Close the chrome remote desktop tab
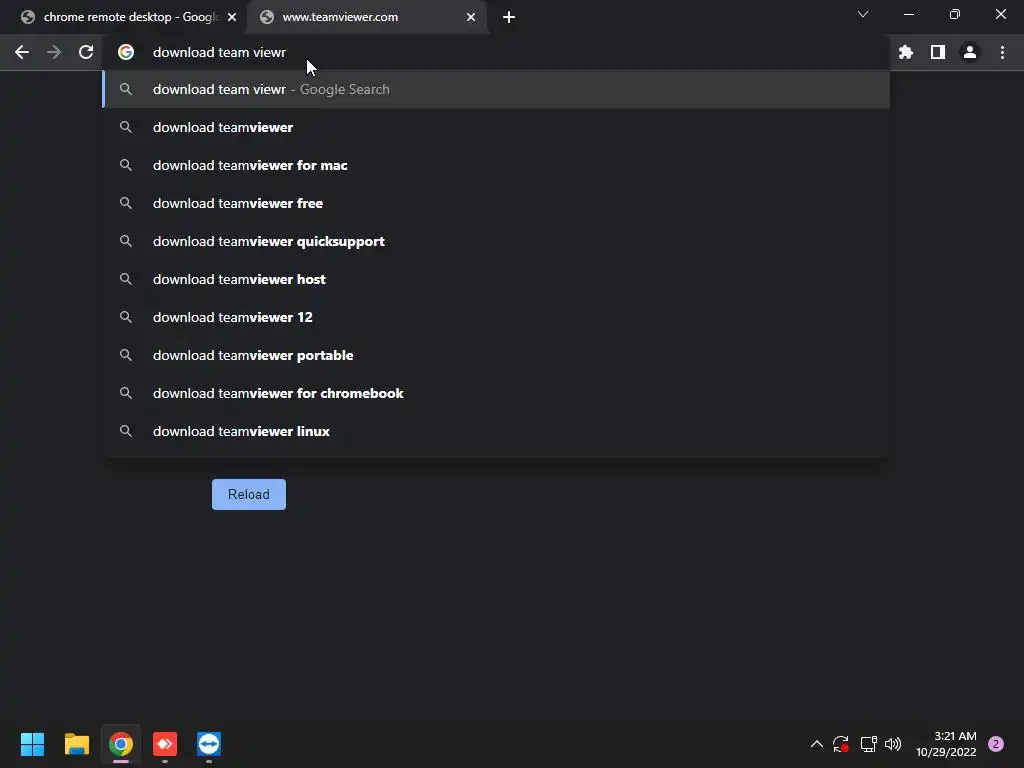Image resolution: width=1024 pixels, height=768 pixels. [232, 17]
